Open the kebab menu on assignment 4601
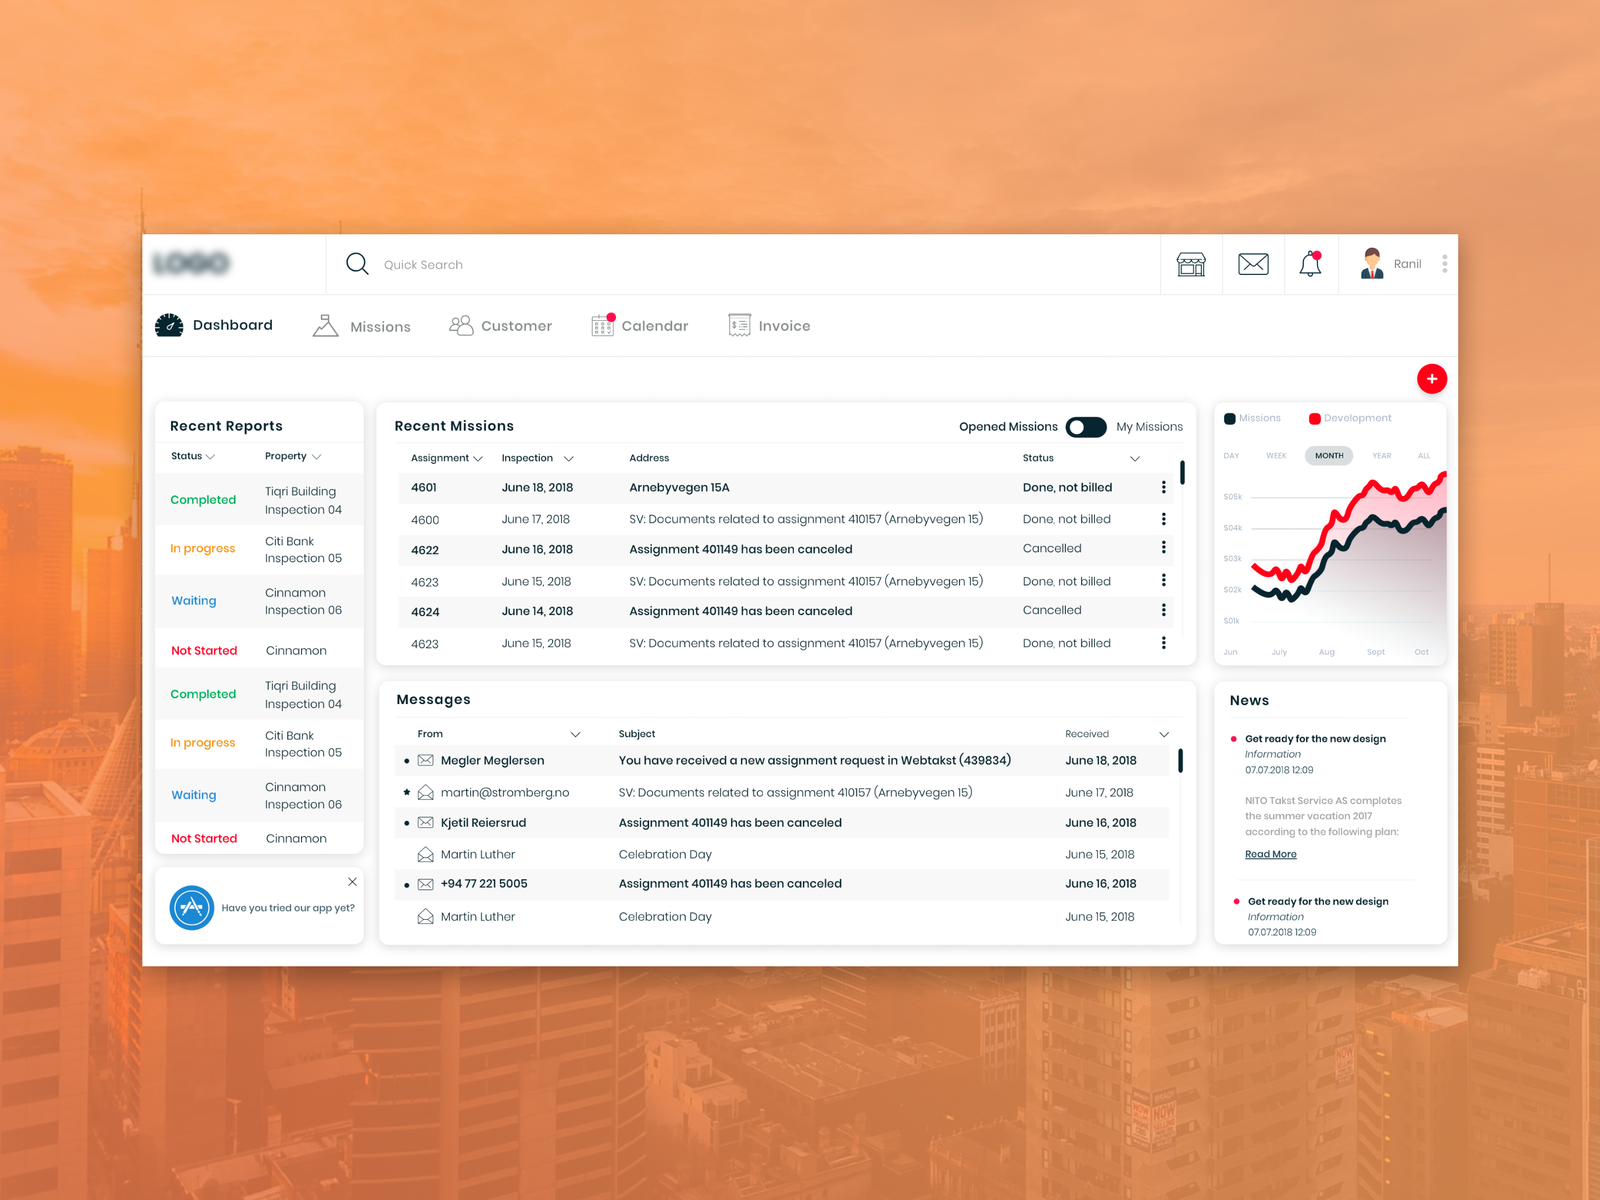1600x1200 pixels. [1163, 486]
